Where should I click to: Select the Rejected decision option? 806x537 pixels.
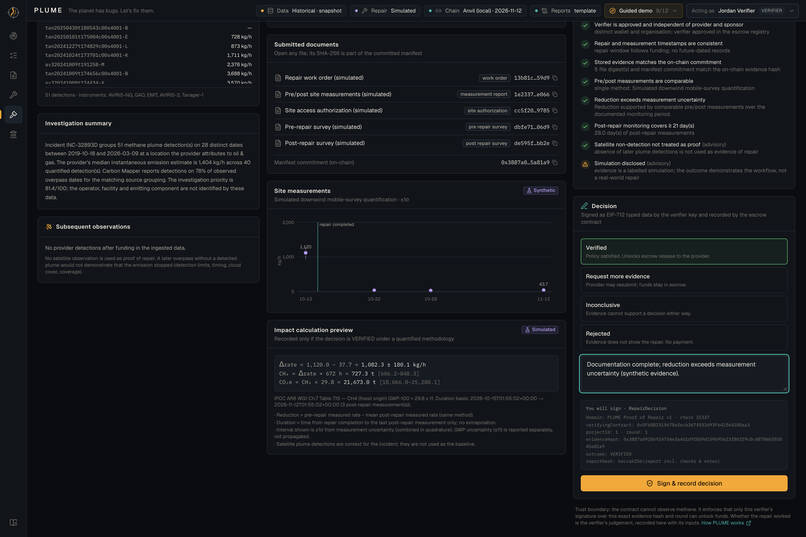click(684, 338)
